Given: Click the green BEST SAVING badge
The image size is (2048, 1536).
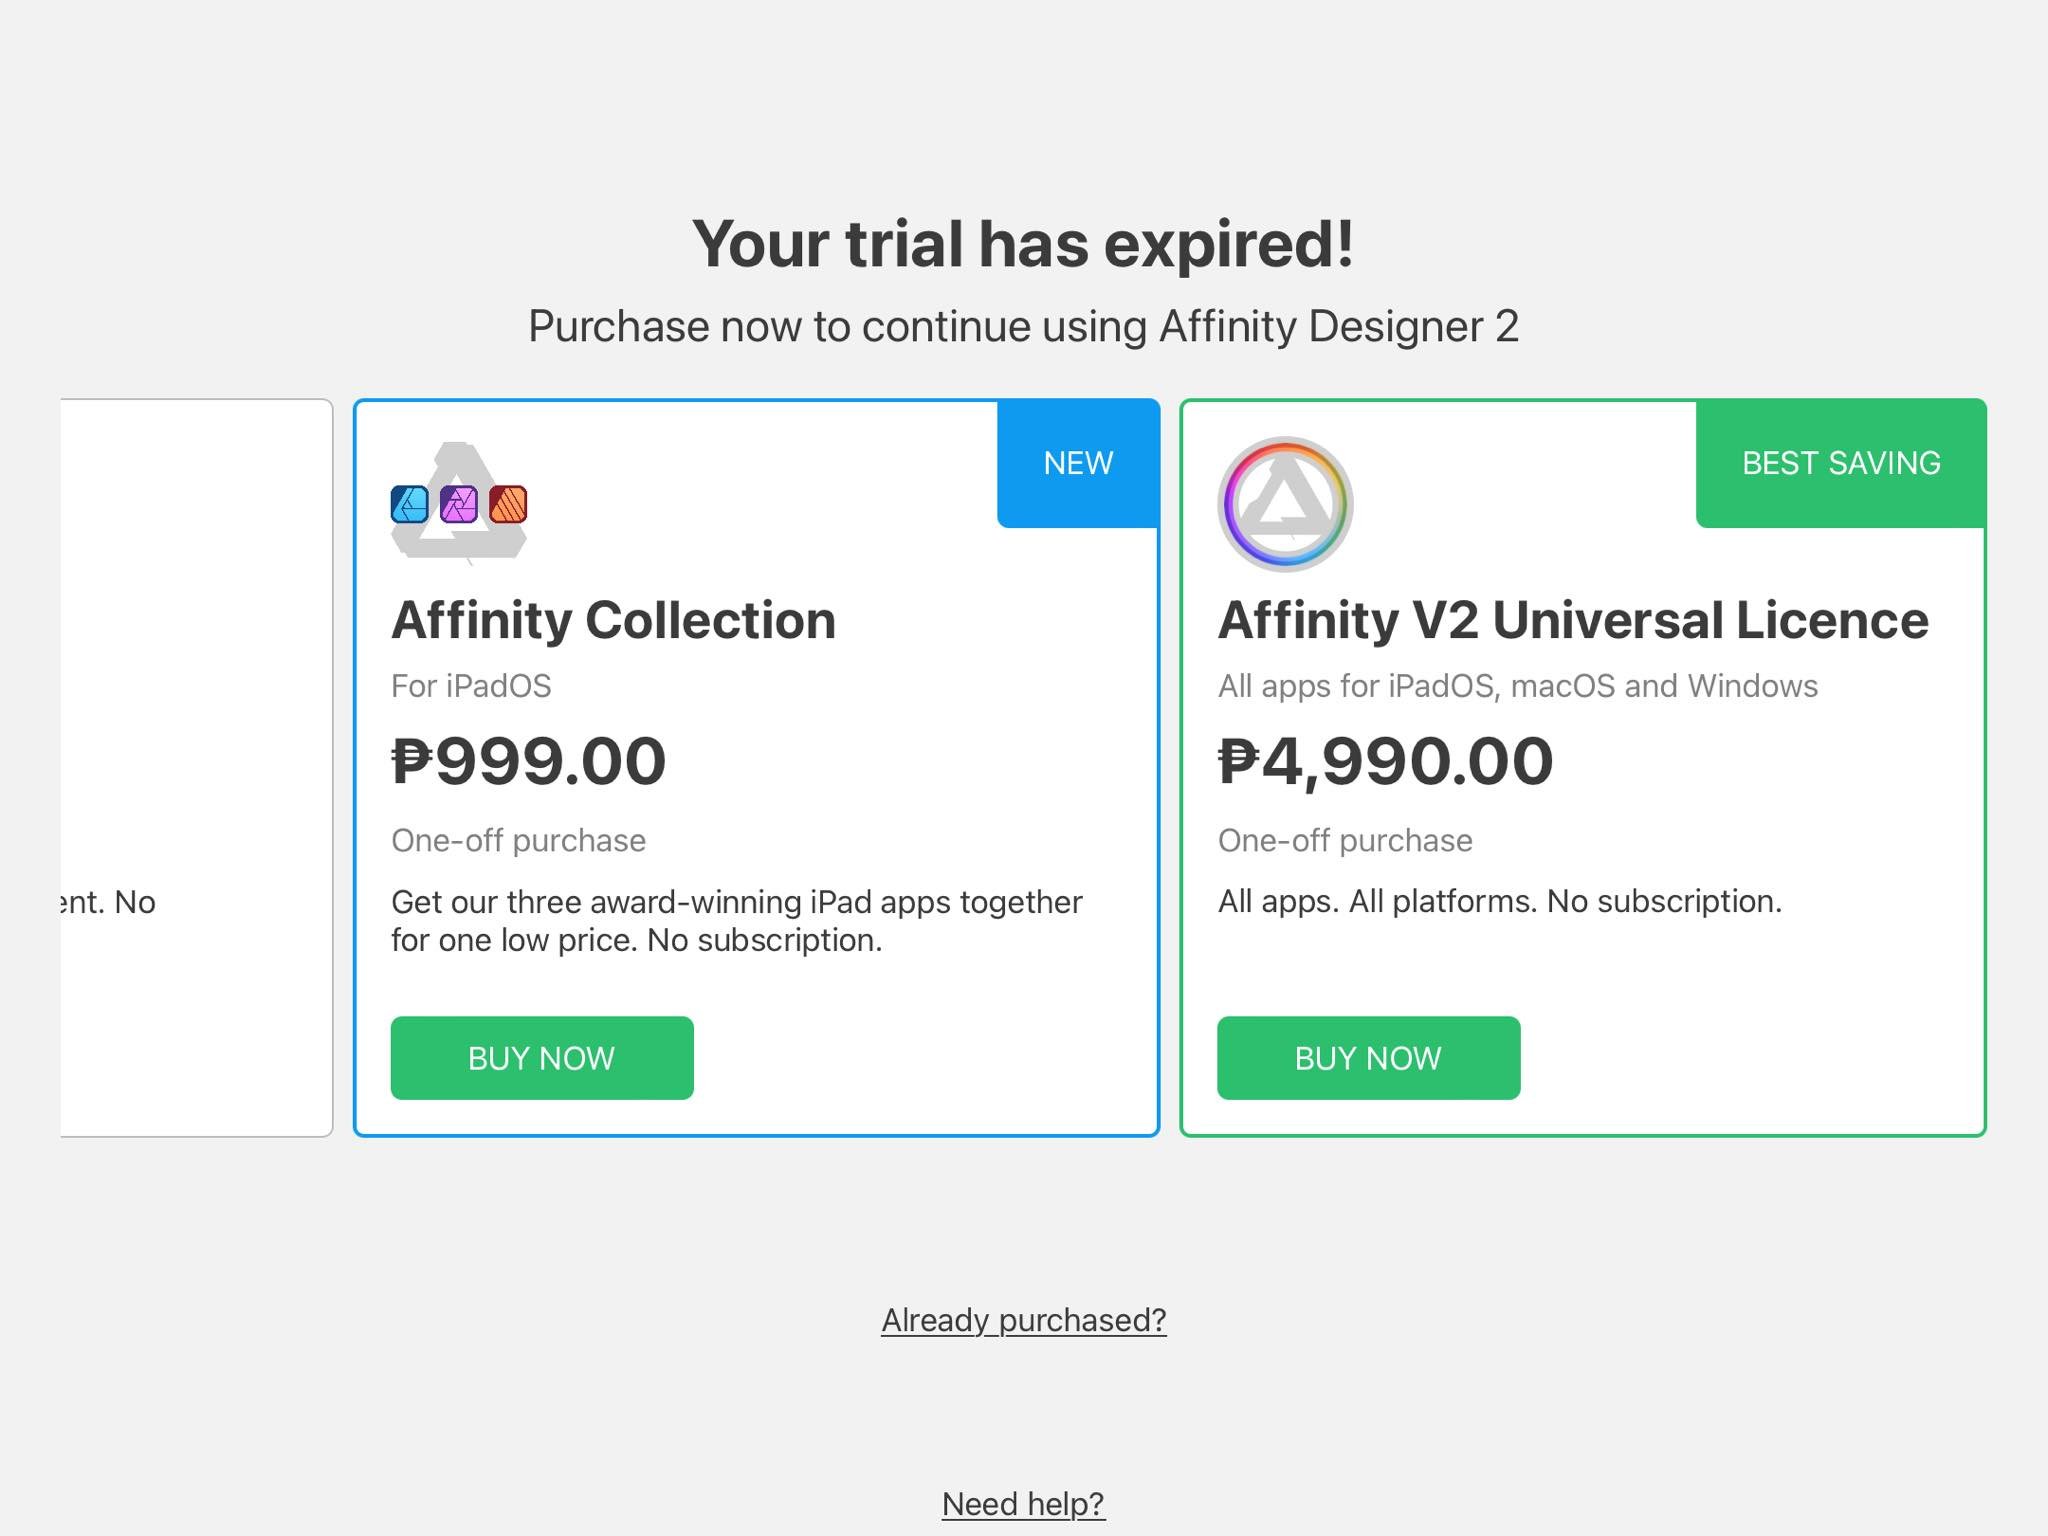Looking at the screenshot, I should pos(1841,463).
